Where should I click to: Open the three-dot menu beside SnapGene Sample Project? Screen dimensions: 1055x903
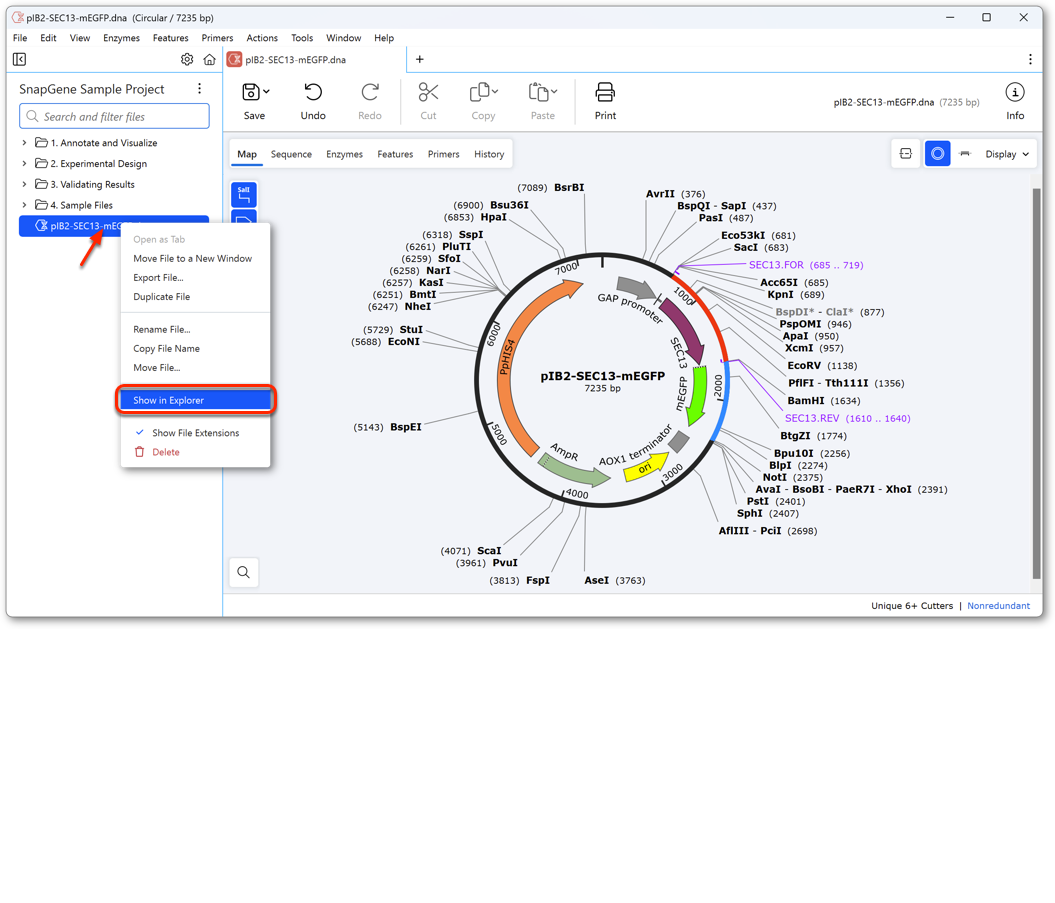[x=199, y=89]
